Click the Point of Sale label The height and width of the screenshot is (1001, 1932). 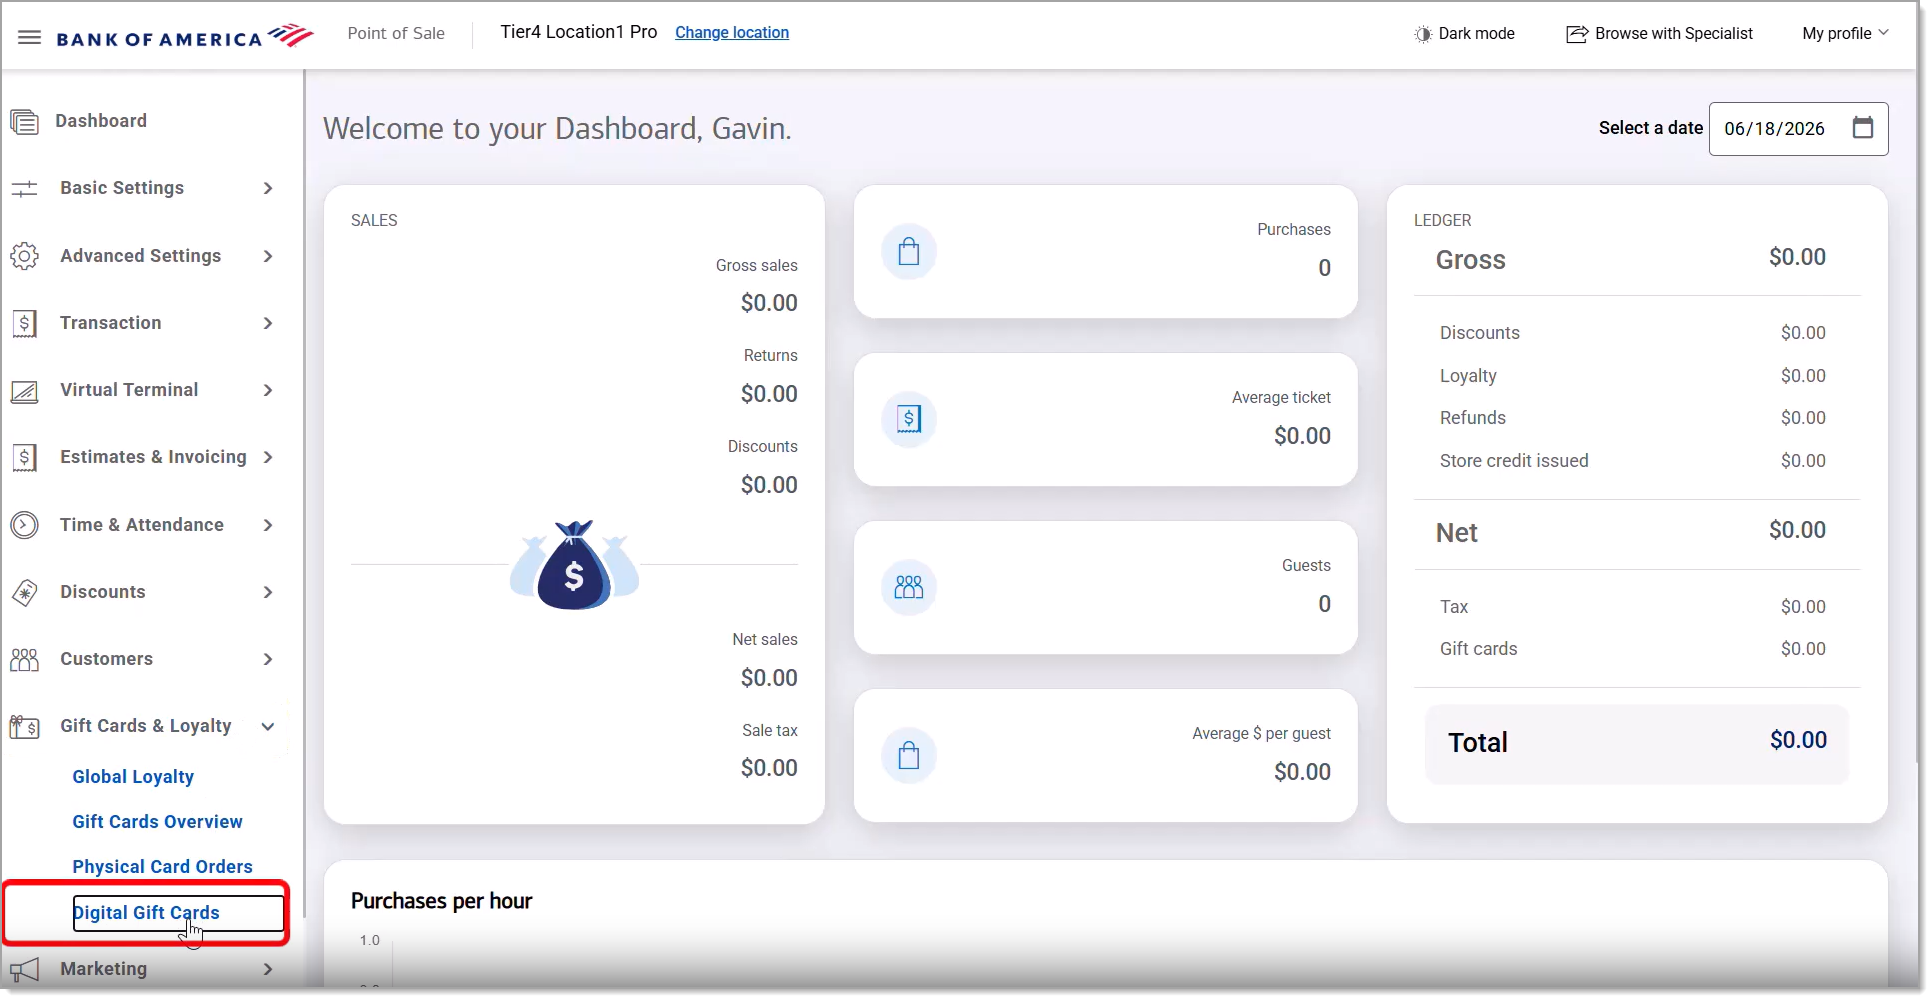[x=396, y=33]
